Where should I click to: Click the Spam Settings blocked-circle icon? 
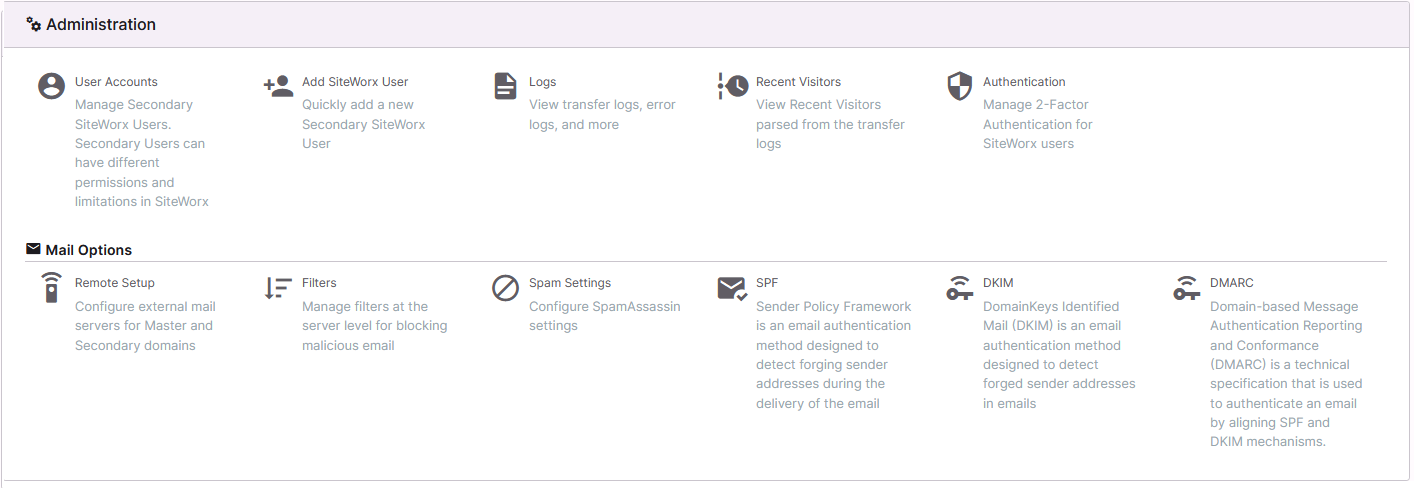coord(506,288)
